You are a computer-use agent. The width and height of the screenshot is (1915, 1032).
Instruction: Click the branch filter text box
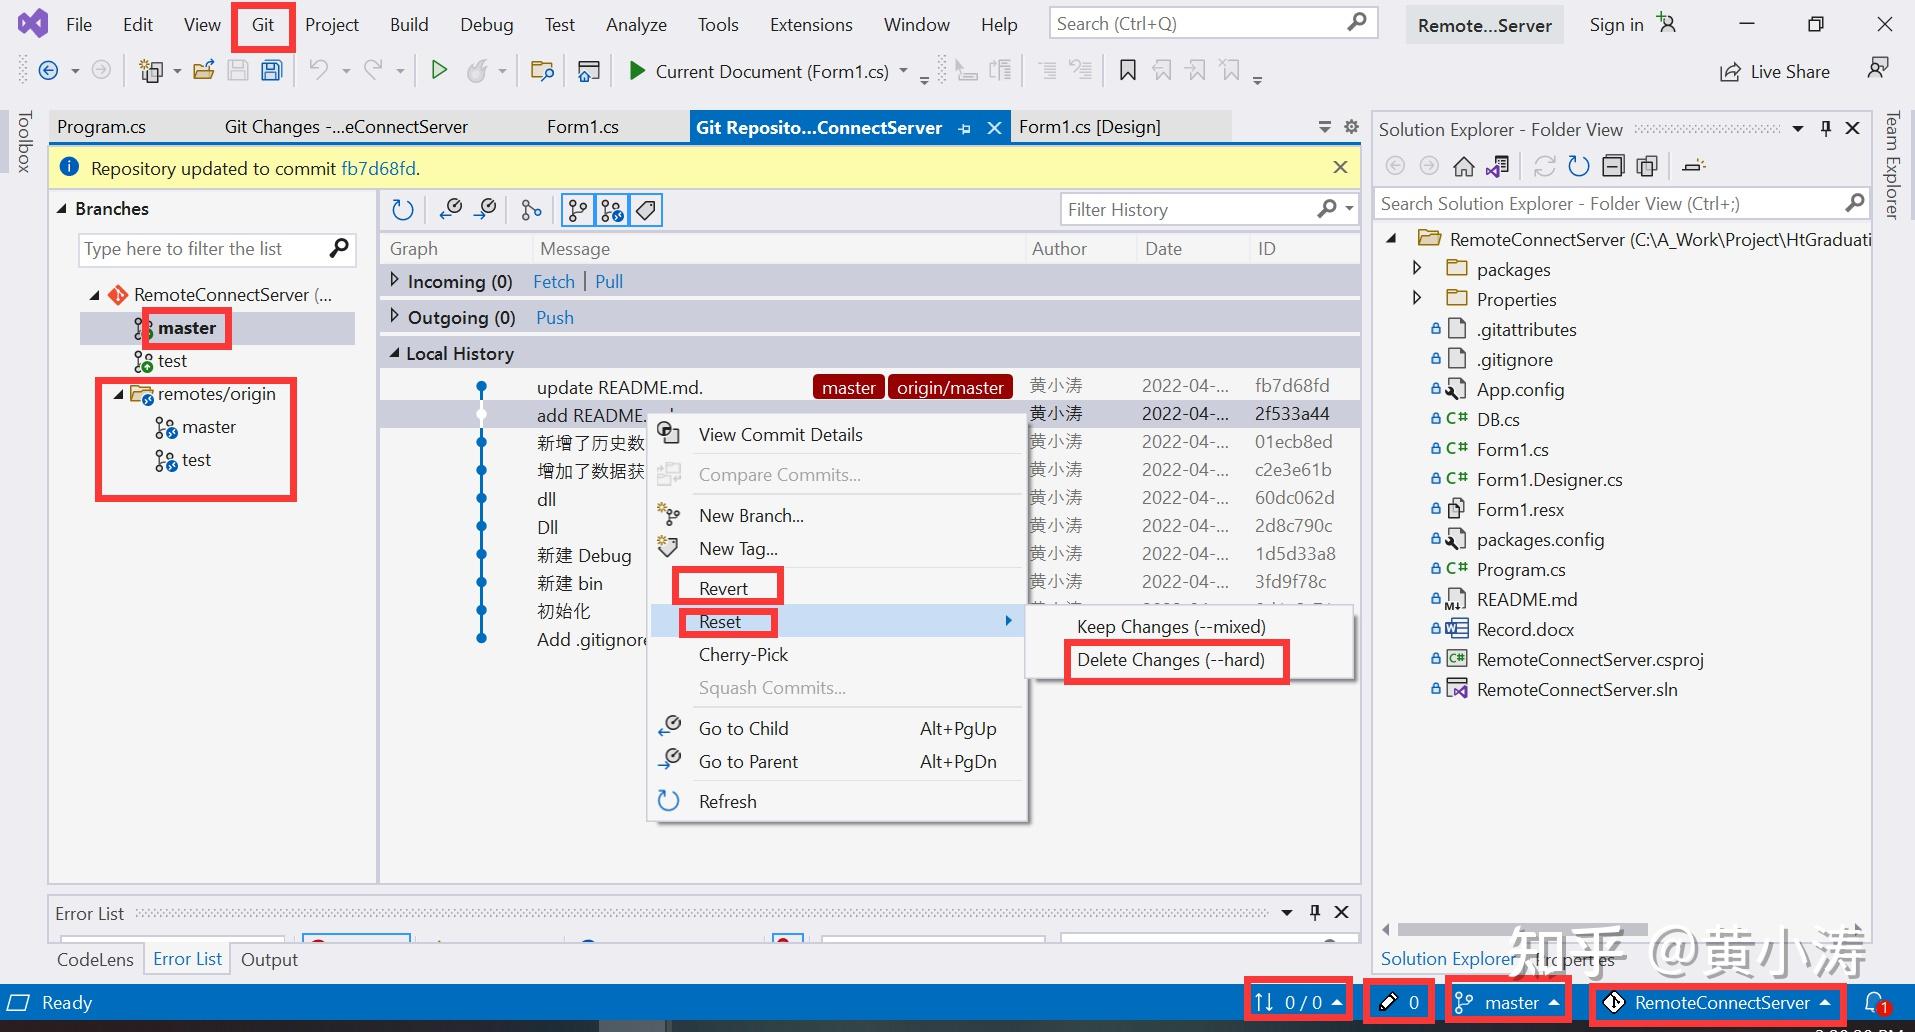(203, 249)
